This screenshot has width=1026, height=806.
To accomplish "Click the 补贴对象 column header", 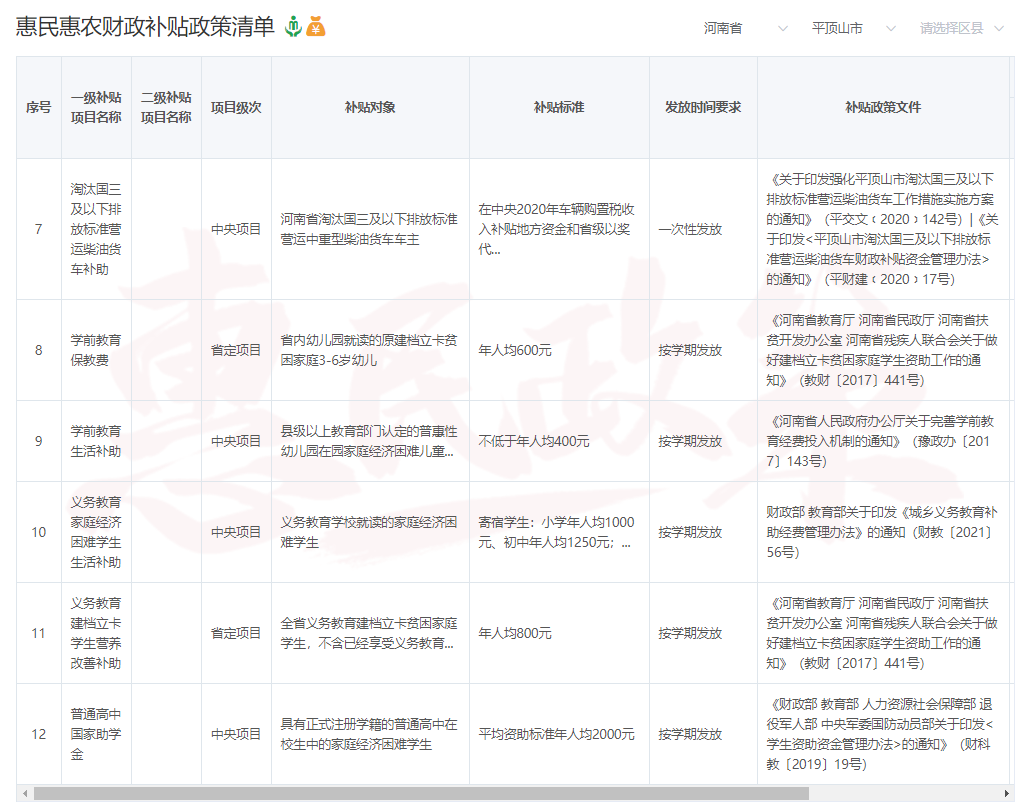I will click(x=370, y=107).
